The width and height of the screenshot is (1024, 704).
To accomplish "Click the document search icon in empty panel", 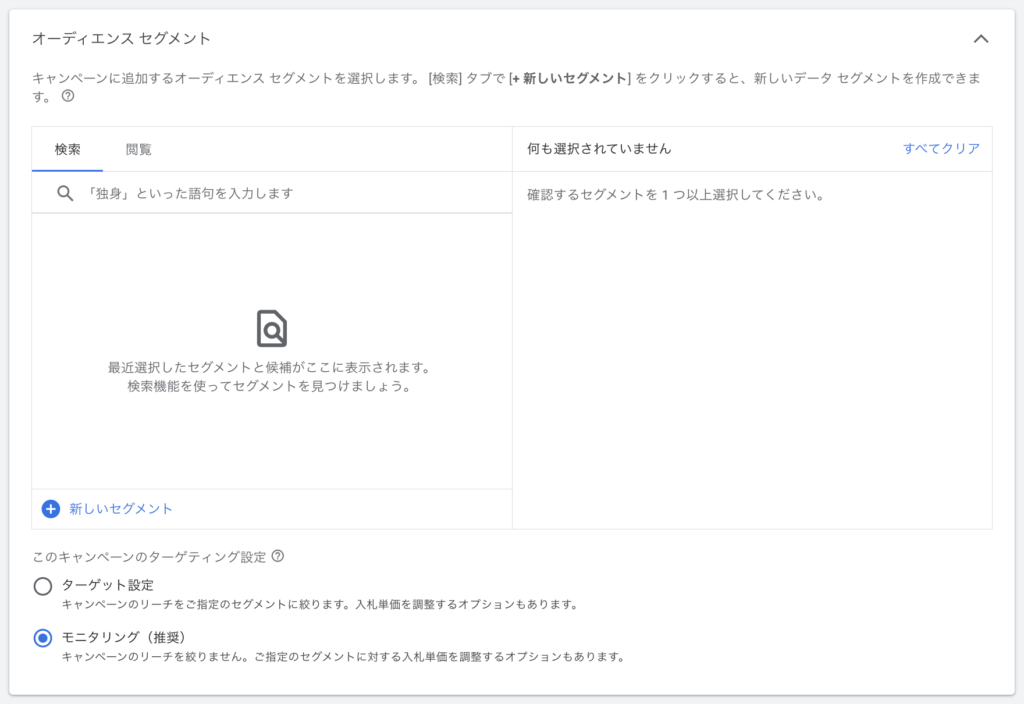I will 271,328.
